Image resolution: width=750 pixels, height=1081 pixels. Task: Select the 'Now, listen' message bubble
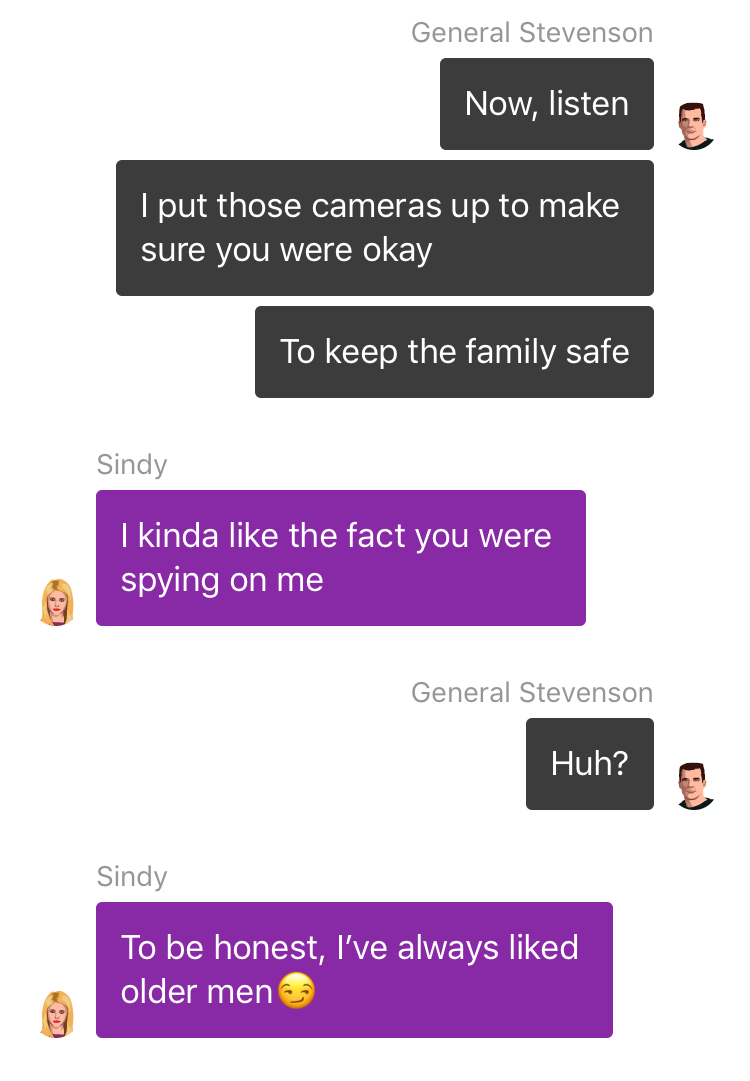click(x=547, y=104)
